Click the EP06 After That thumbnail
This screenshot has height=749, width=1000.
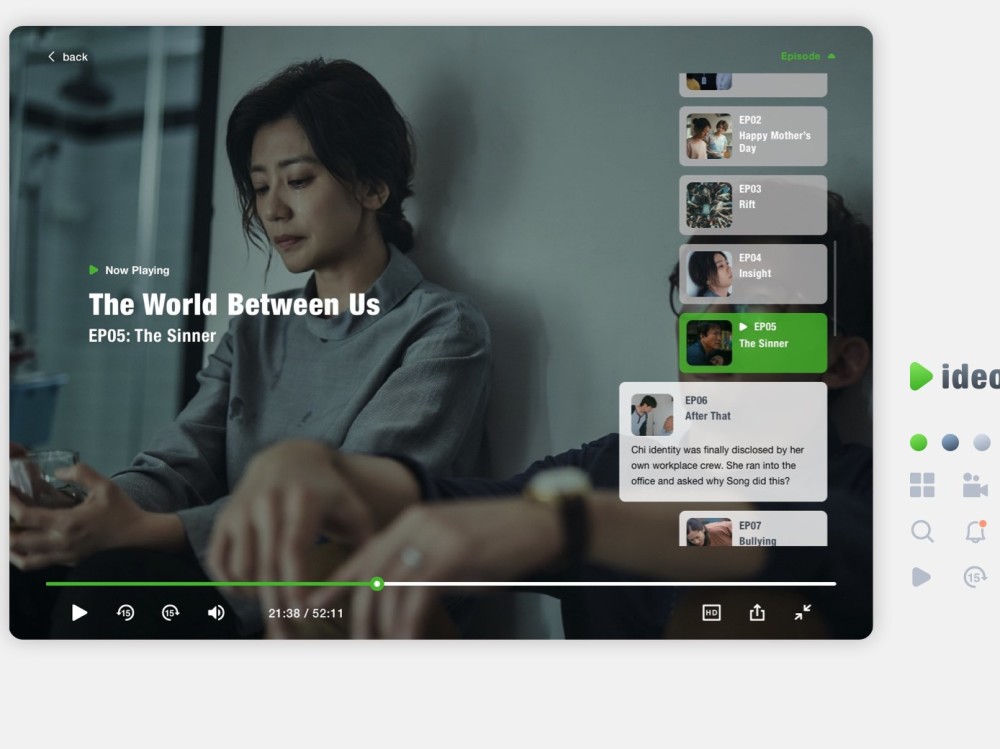pyautogui.click(x=652, y=415)
